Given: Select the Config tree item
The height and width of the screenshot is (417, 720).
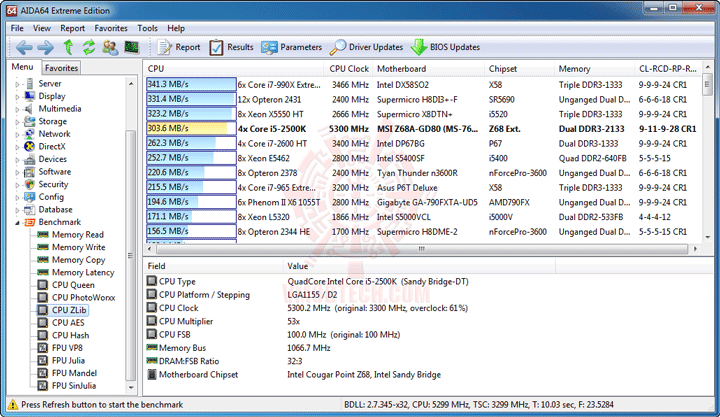Looking at the screenshot, I should point(51,197).
